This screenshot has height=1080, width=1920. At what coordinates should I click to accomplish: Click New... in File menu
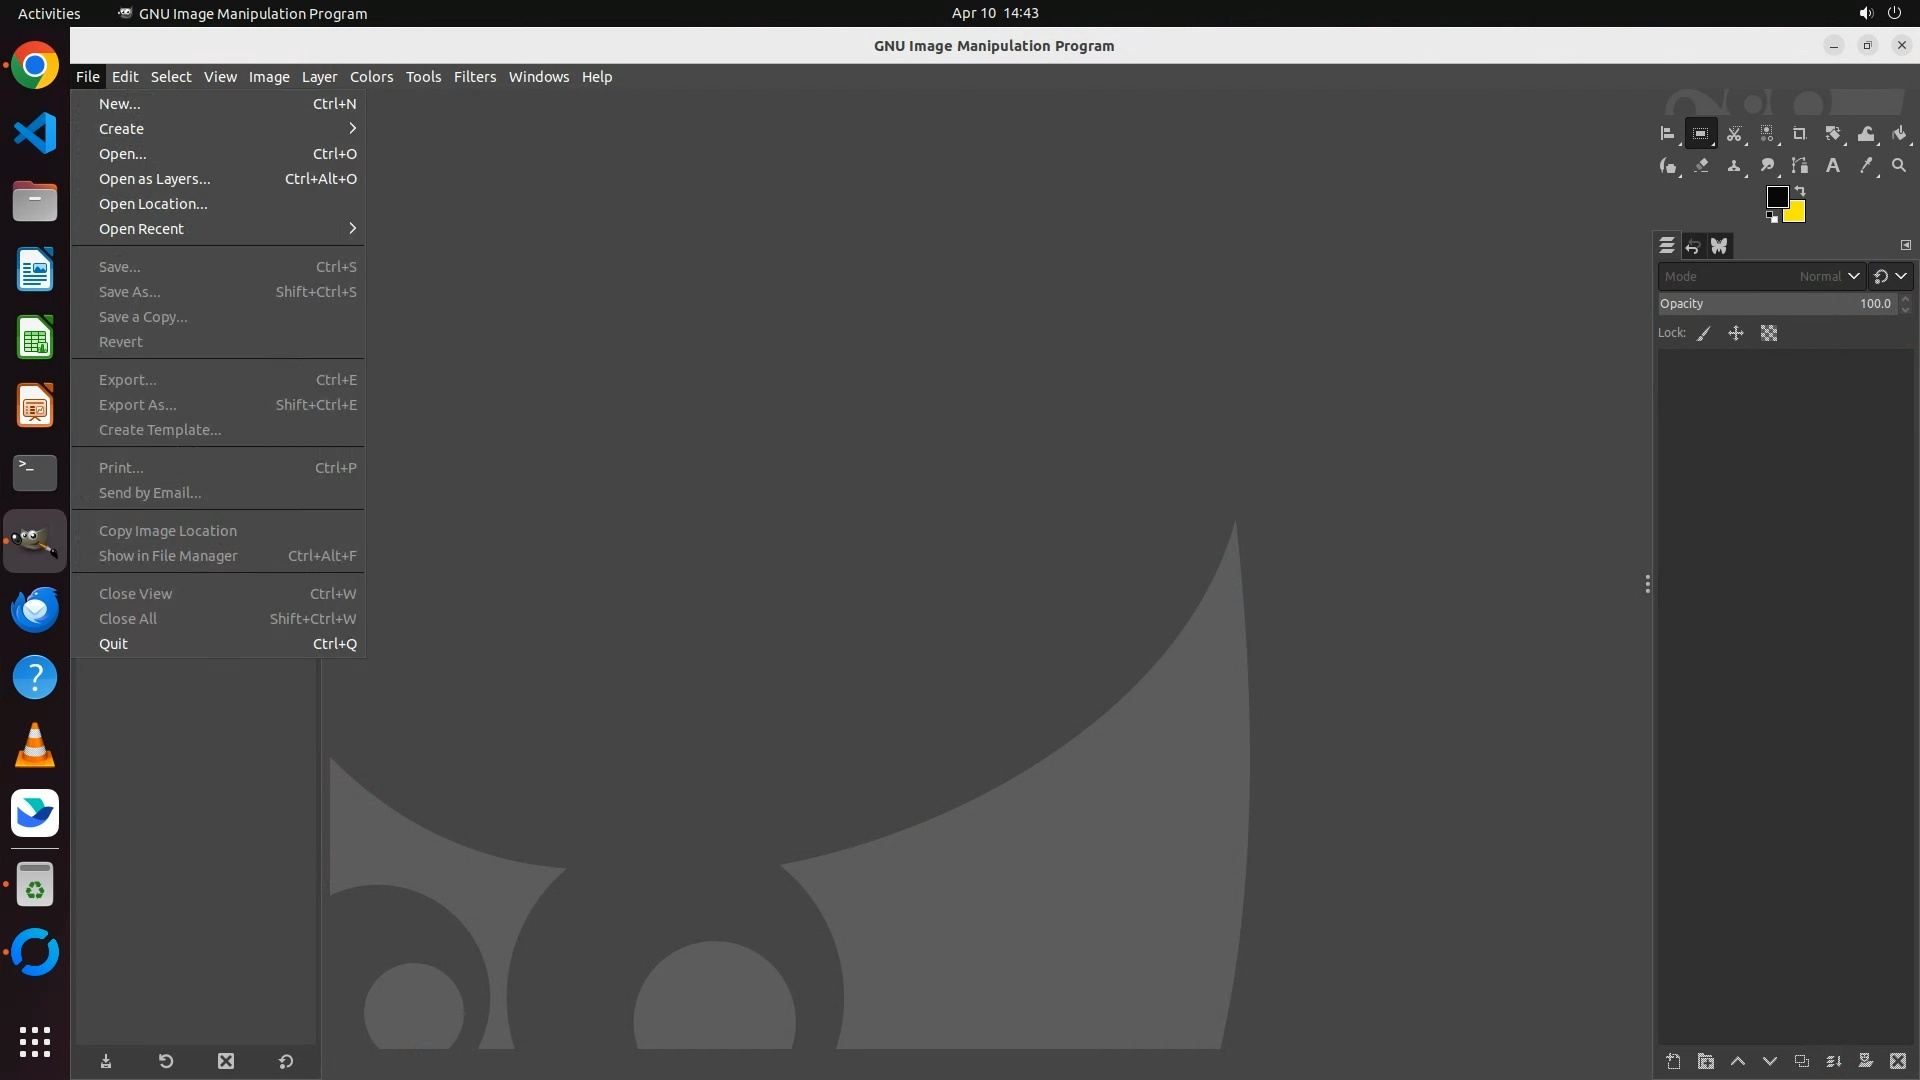click(120, 104)
